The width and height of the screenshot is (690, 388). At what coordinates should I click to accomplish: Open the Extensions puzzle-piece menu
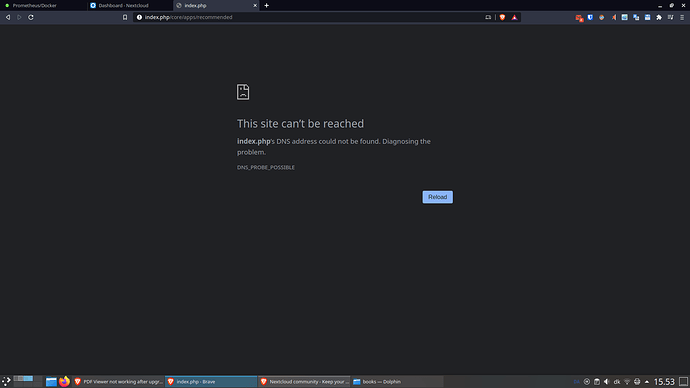coord(659,17)
